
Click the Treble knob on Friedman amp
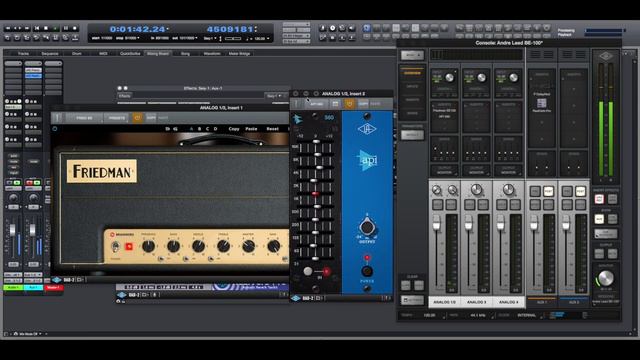(x=223, y=246)
